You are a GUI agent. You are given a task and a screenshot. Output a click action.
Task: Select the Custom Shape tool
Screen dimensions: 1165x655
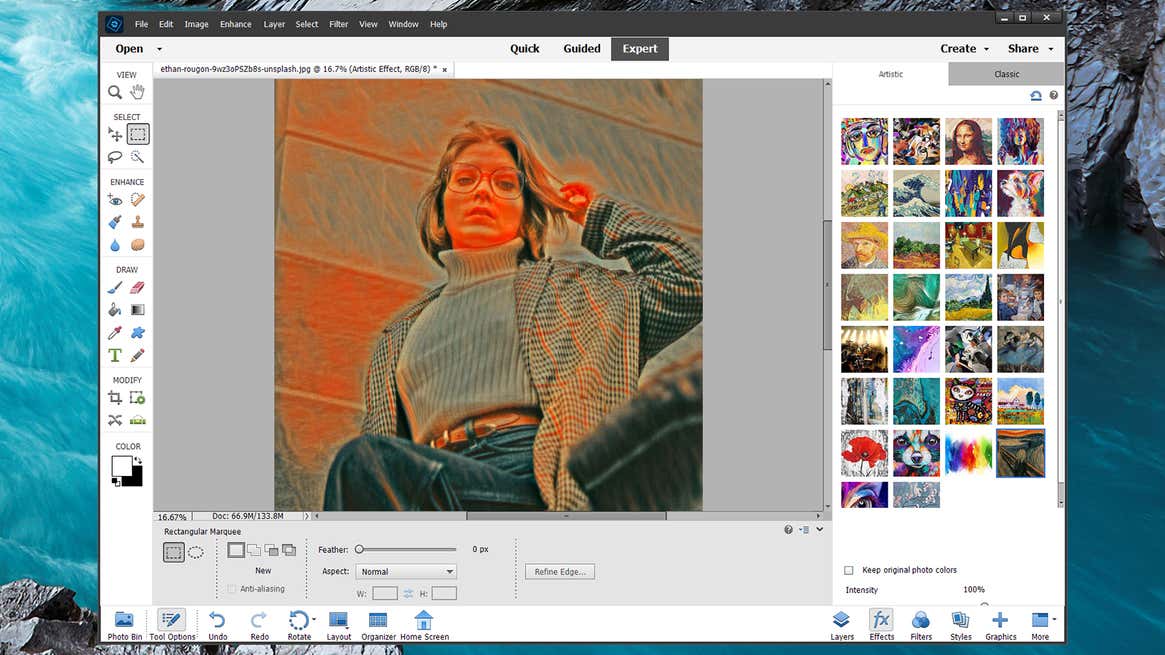(x=137, y=333)
